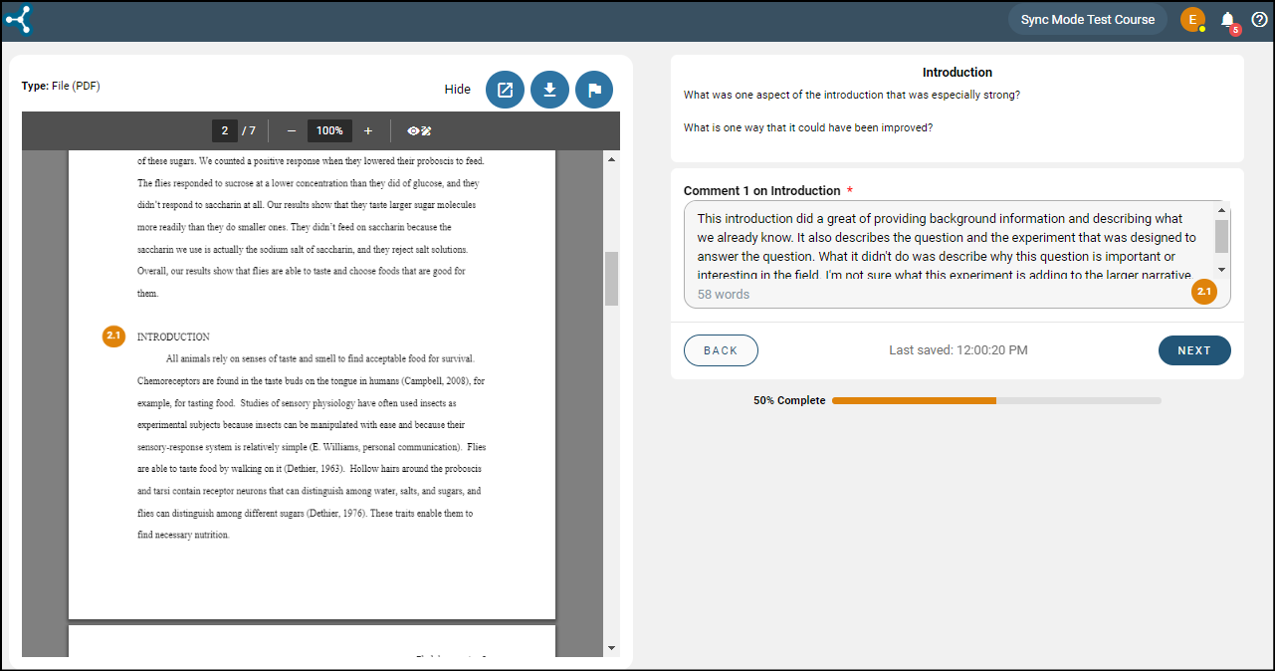Flag the submission using the flag icon
Image resolution: width=1275 pixels, height=671 pixels.
(x=594, y=89)
